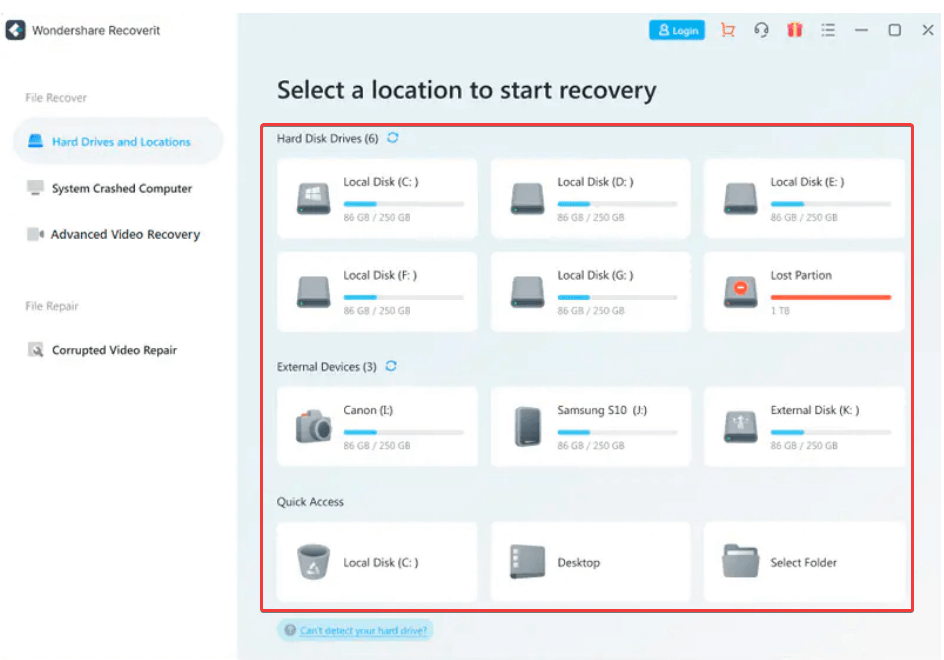Click the Advanced Video Recovery camera icon

36,234
